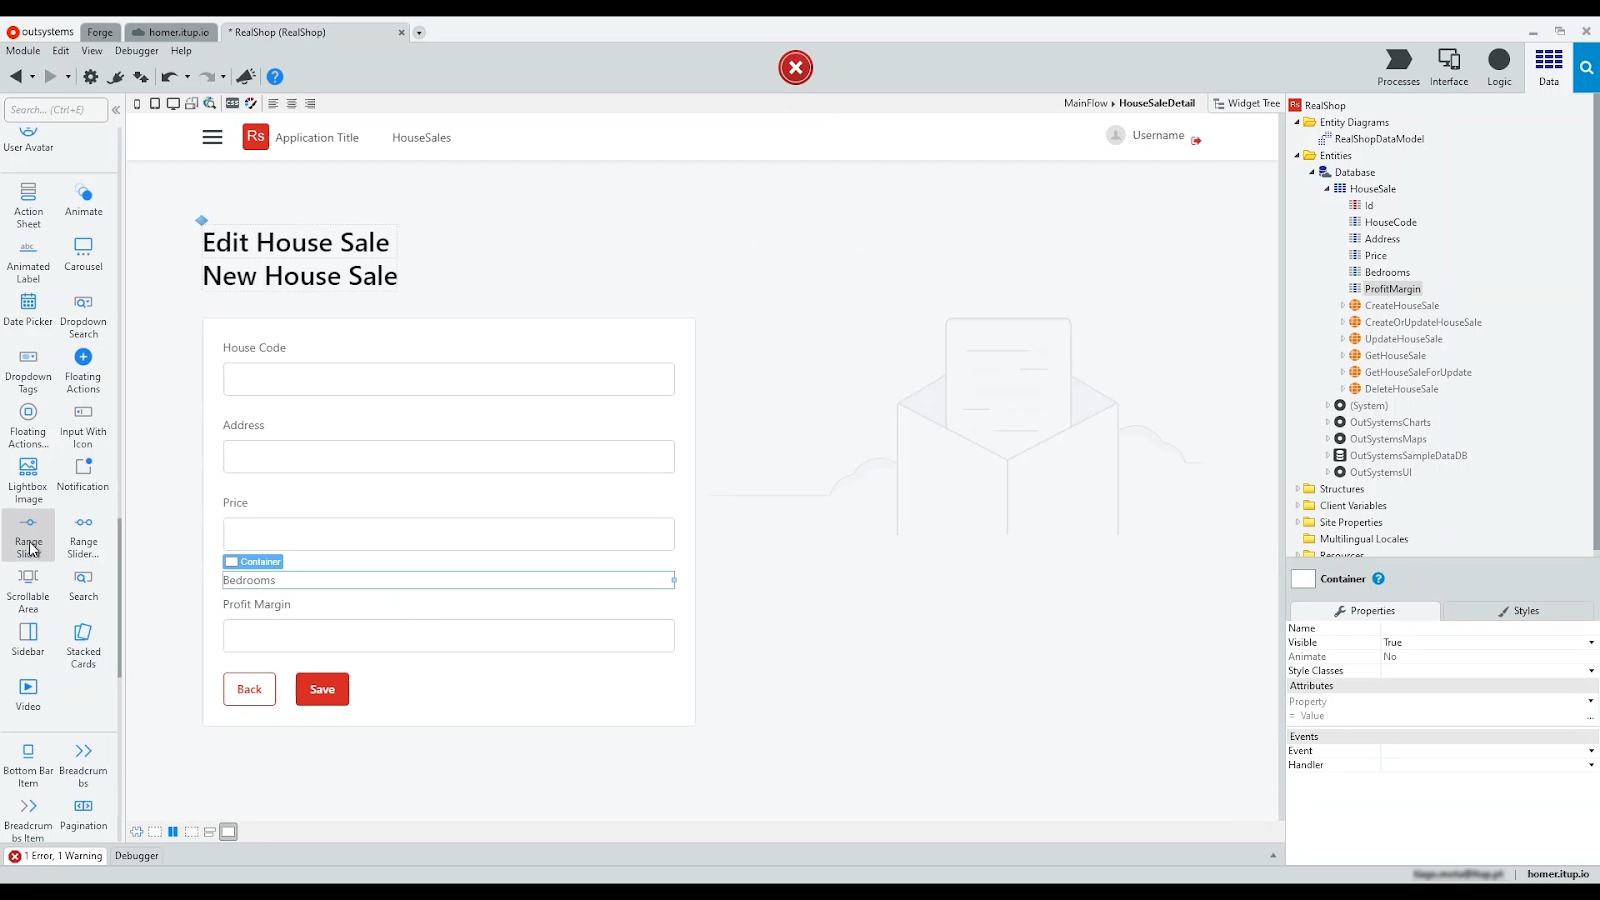
Task: Switch to the Styles tab in properties
Action: point(1519,611)
